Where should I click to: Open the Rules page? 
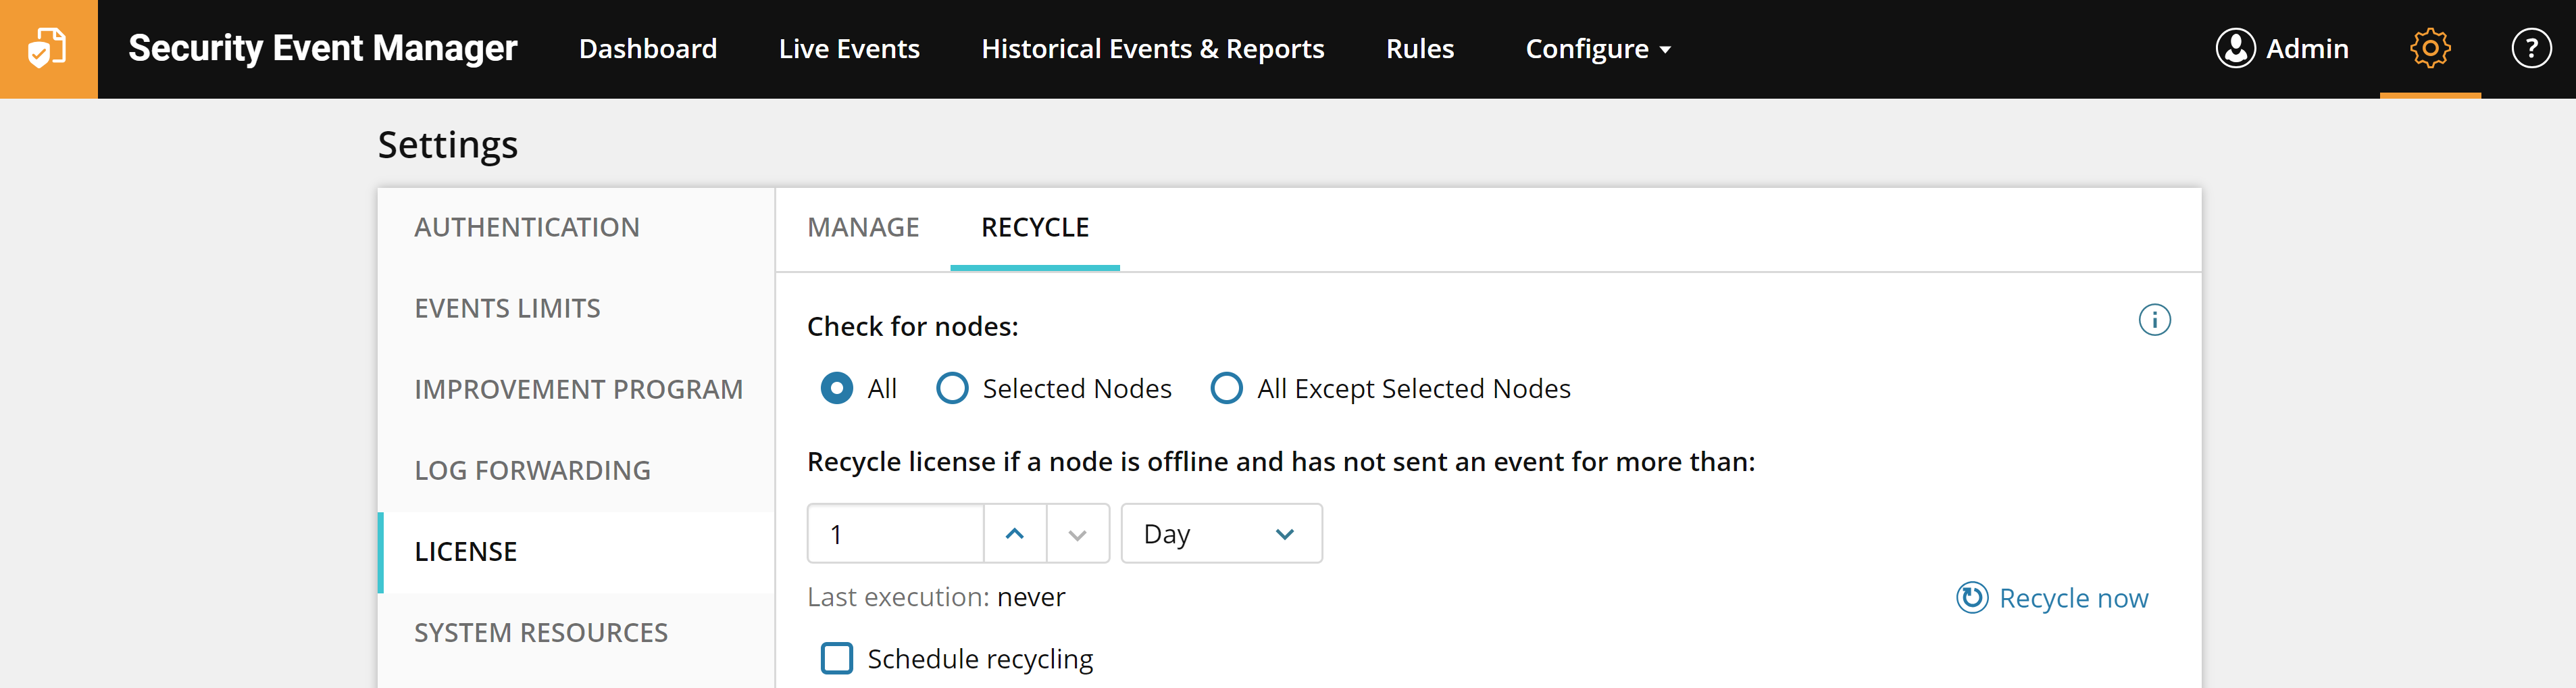click(x=1419, y=49)
